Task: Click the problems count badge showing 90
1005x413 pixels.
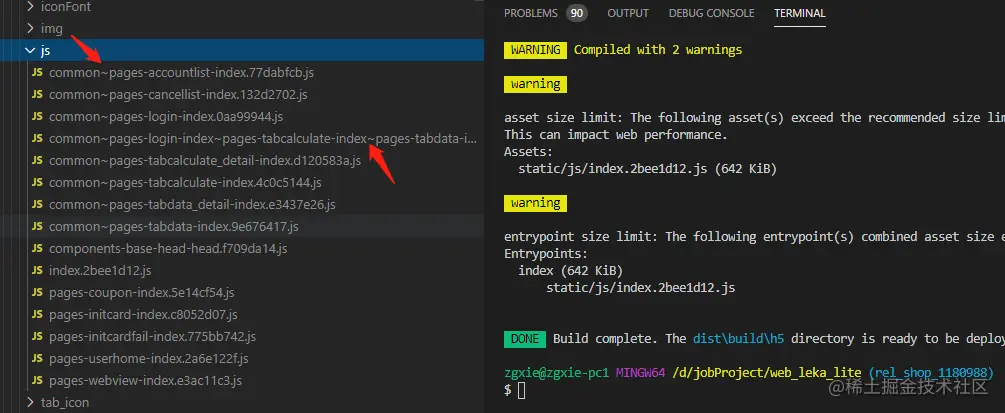Action: pyautogui.click(x=576, y=13)
